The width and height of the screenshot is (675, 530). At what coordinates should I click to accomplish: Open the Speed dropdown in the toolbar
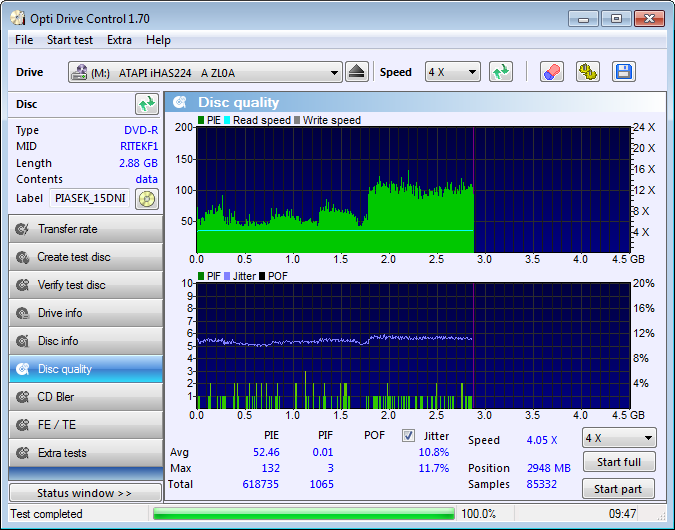tap(452, 72)
